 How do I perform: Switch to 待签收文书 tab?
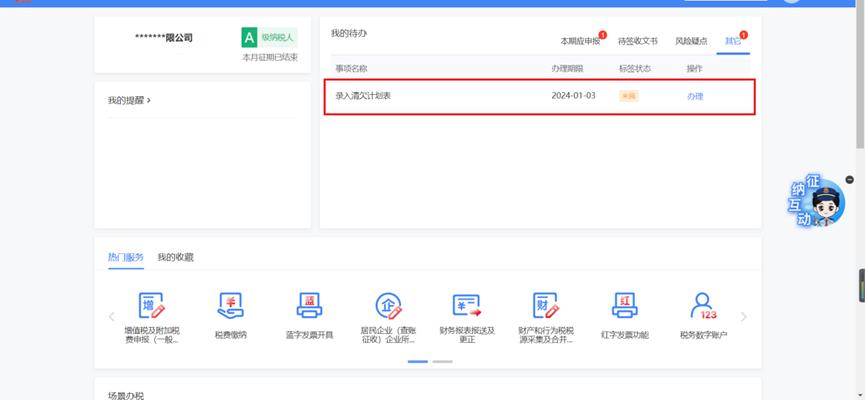pos(638,41)
